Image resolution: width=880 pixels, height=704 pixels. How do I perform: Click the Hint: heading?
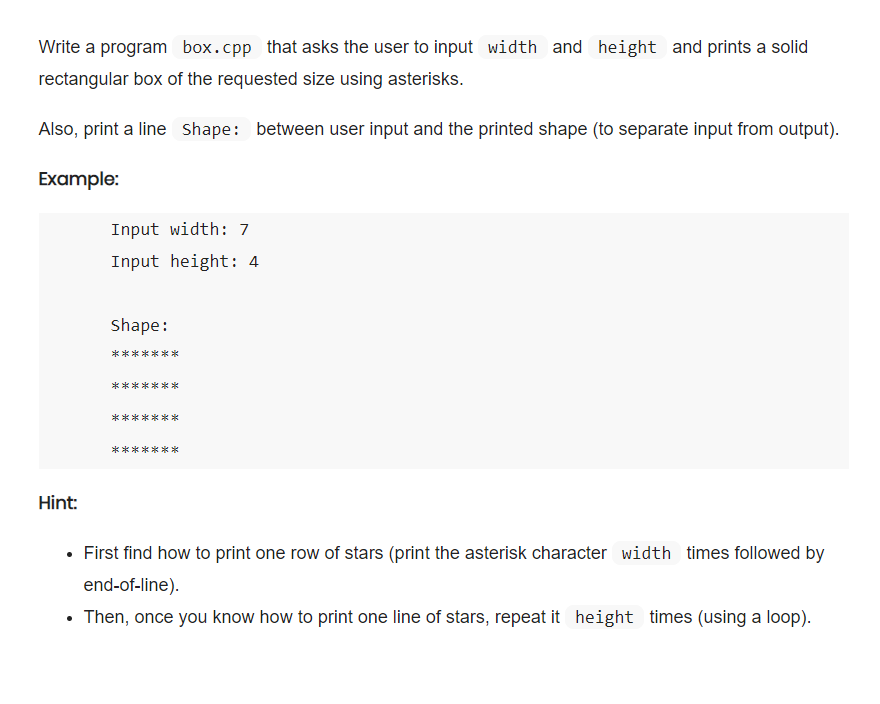coord(58,502)
